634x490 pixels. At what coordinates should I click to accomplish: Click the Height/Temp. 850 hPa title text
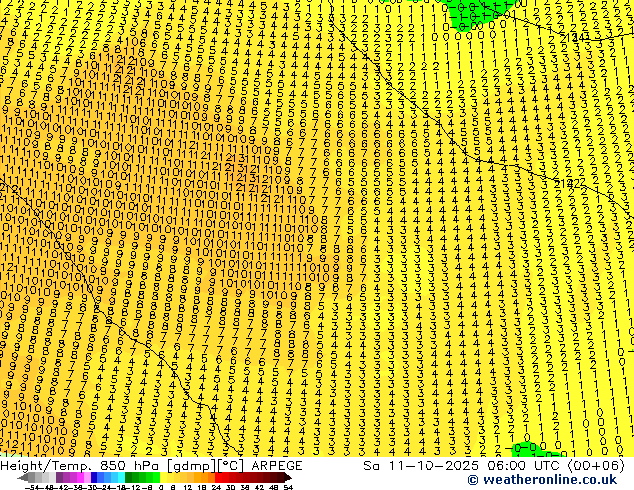82,466
